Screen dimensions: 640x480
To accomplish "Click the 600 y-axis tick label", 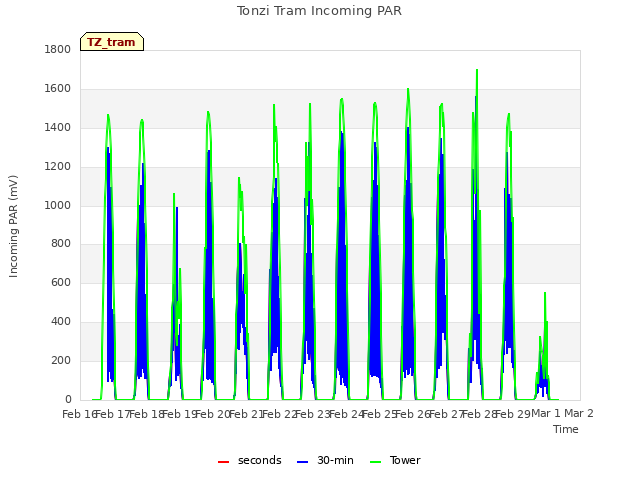I will pos(61,282).
